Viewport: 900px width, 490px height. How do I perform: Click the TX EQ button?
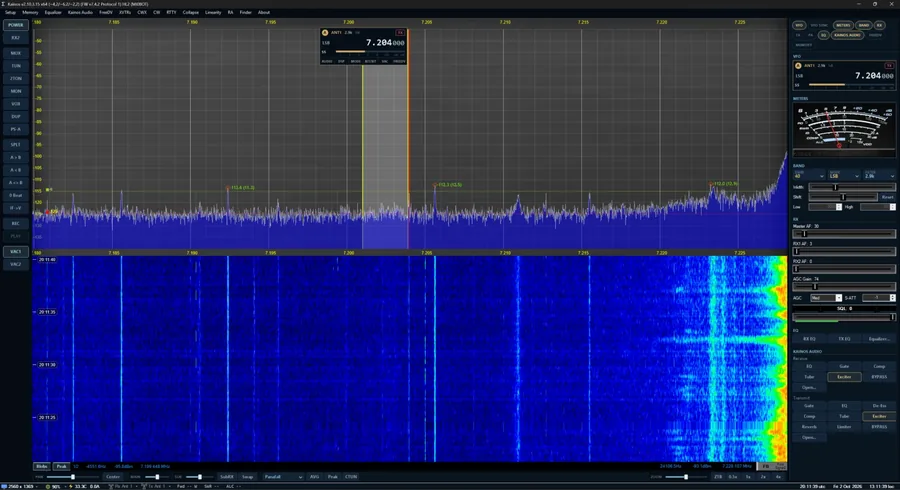(844, 339)
